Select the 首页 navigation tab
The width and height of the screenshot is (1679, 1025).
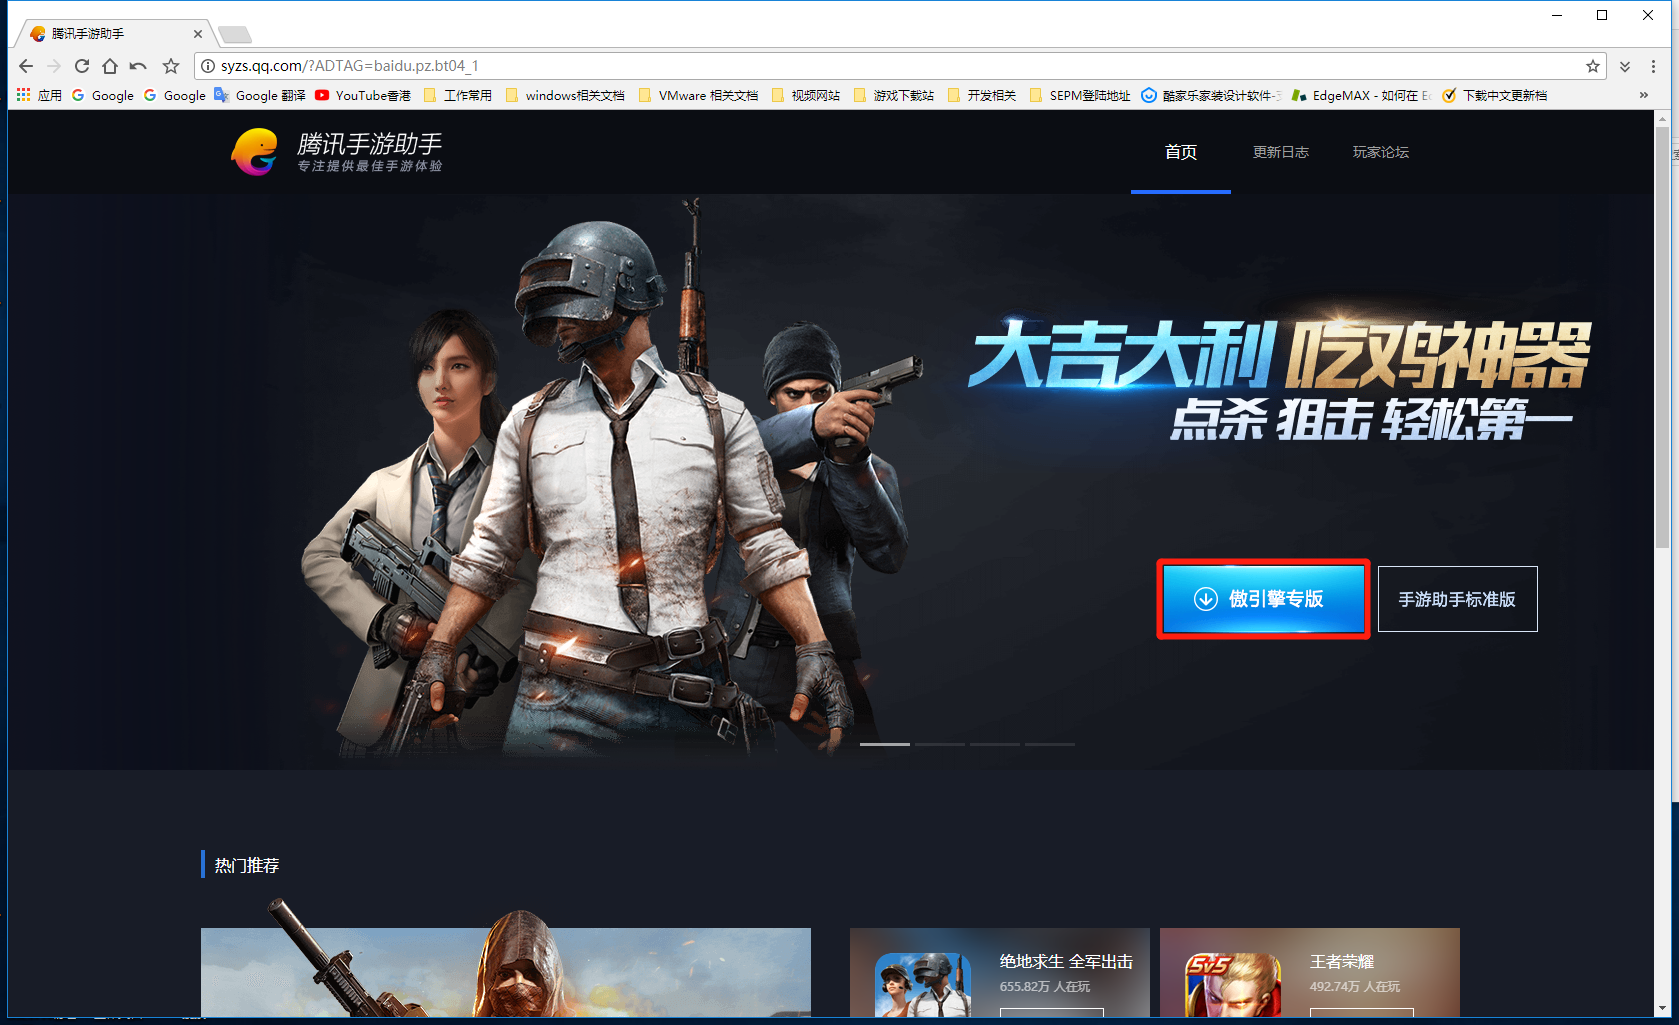coord(1181,152)
